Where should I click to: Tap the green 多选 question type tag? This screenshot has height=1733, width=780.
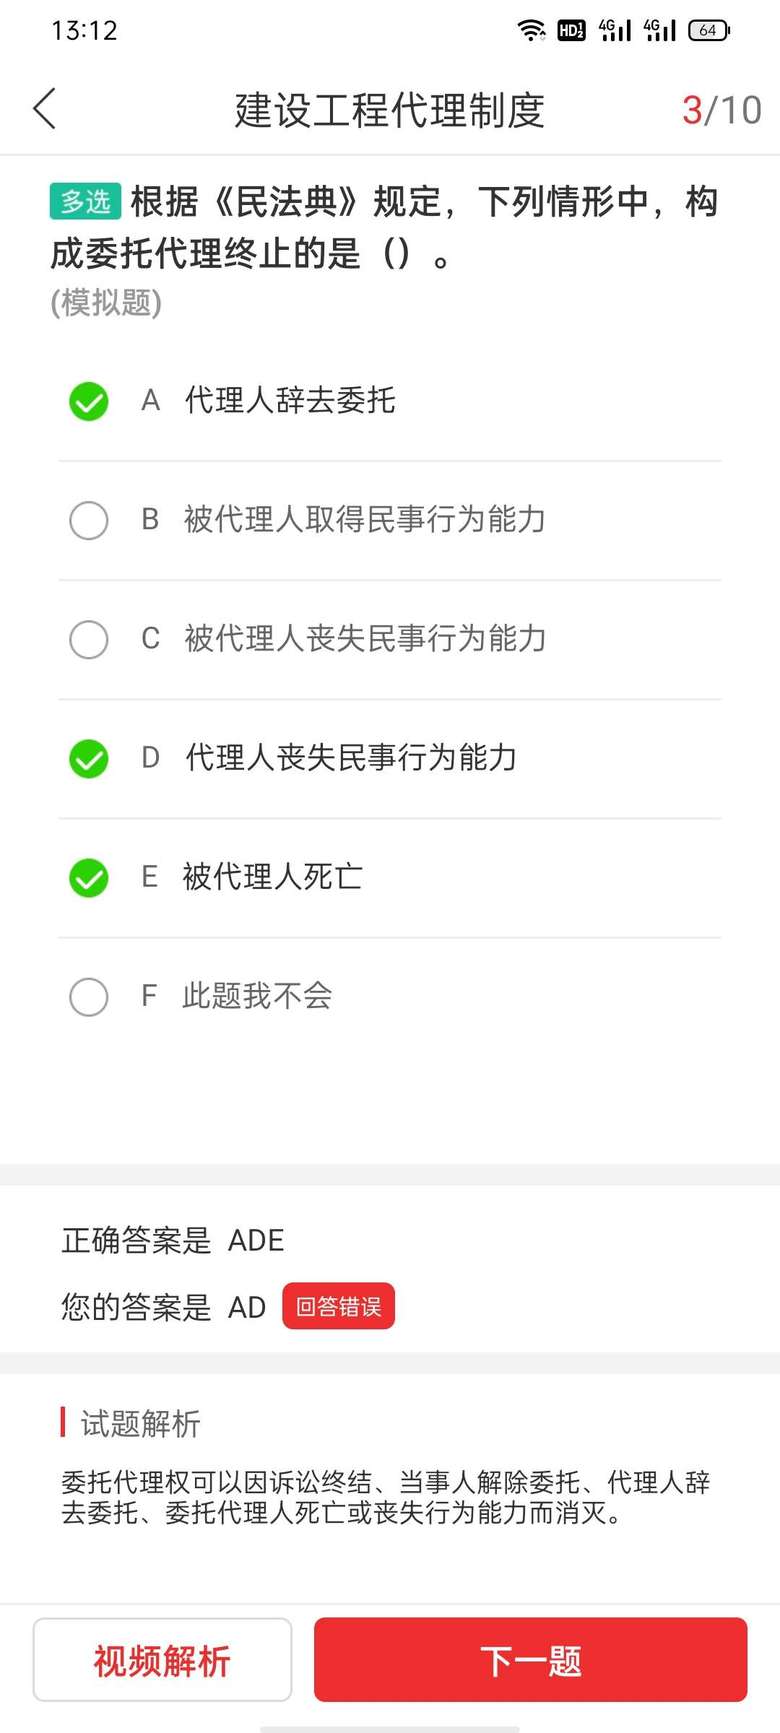(x=85, y=201)
